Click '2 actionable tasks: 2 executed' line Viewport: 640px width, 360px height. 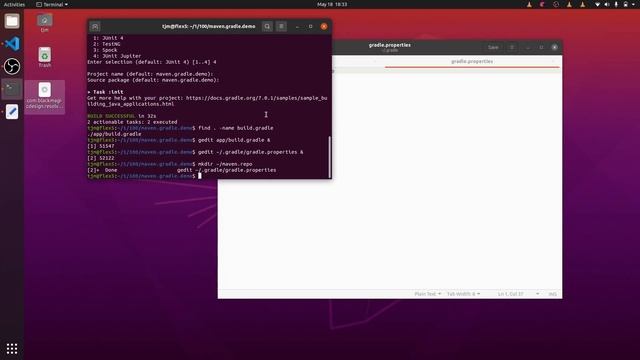tap(132, 122)
